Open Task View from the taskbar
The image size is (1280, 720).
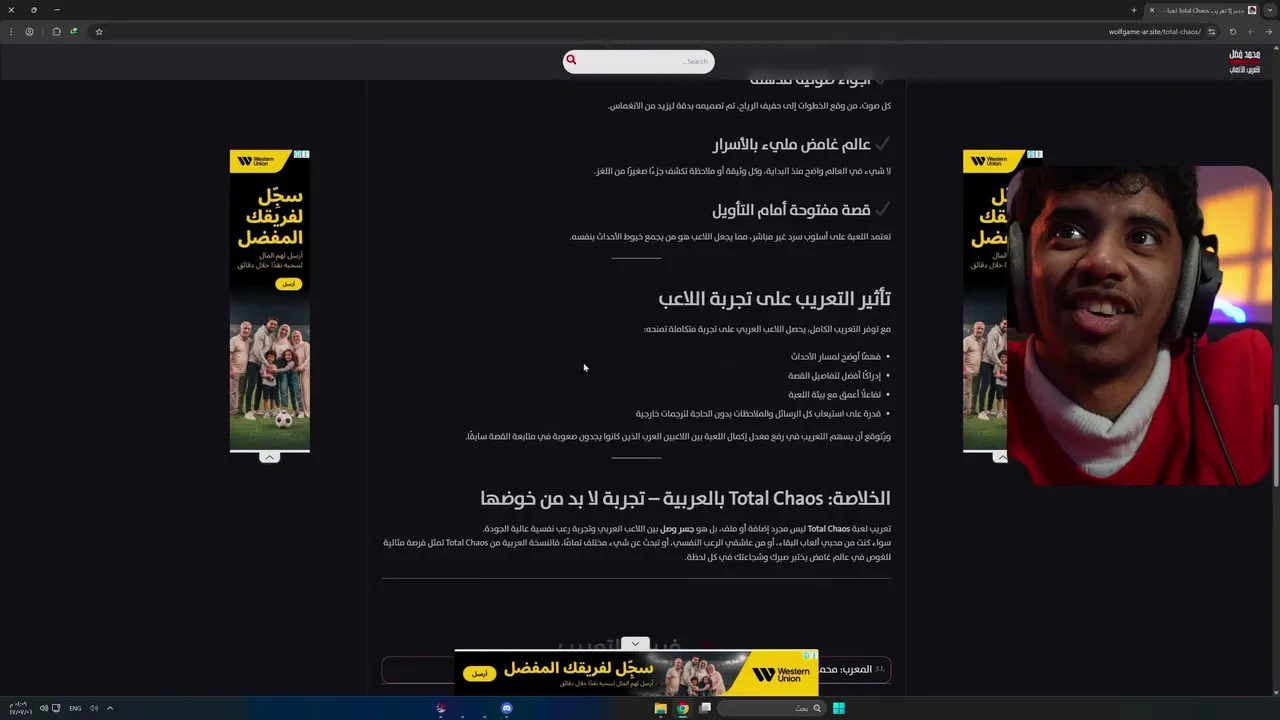coord(705,708)
